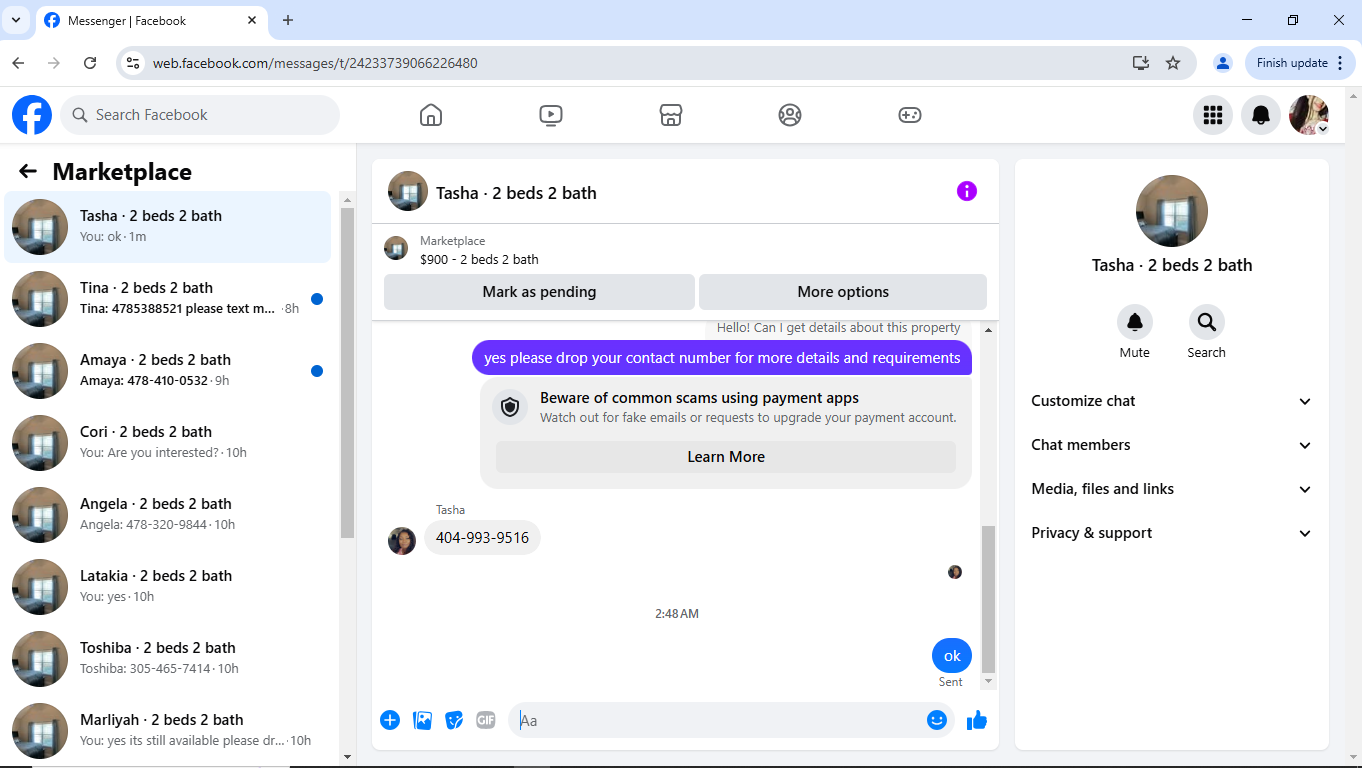
Task: Open the Gaming controller icon
Action: [909, 115]
